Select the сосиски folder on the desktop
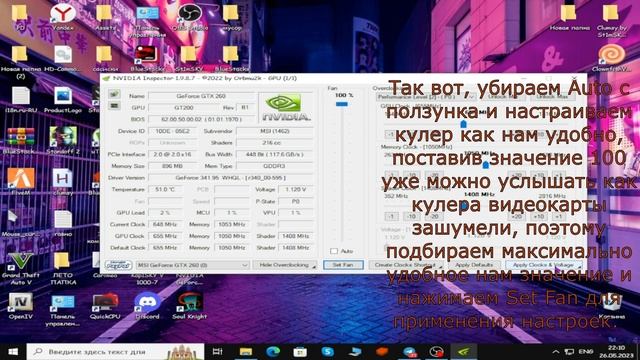640x360 pixels. 105,58
